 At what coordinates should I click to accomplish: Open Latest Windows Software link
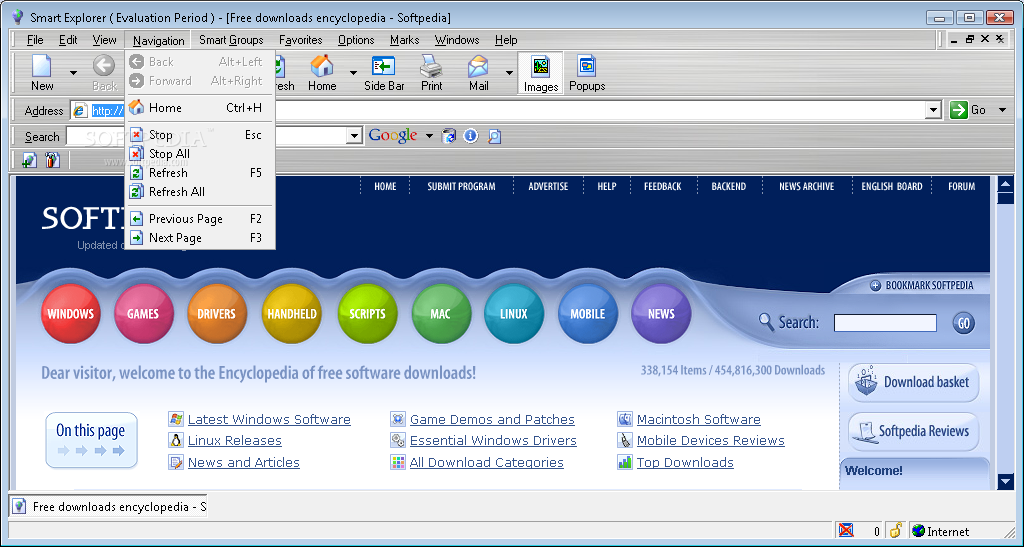(x=269, y=420)
